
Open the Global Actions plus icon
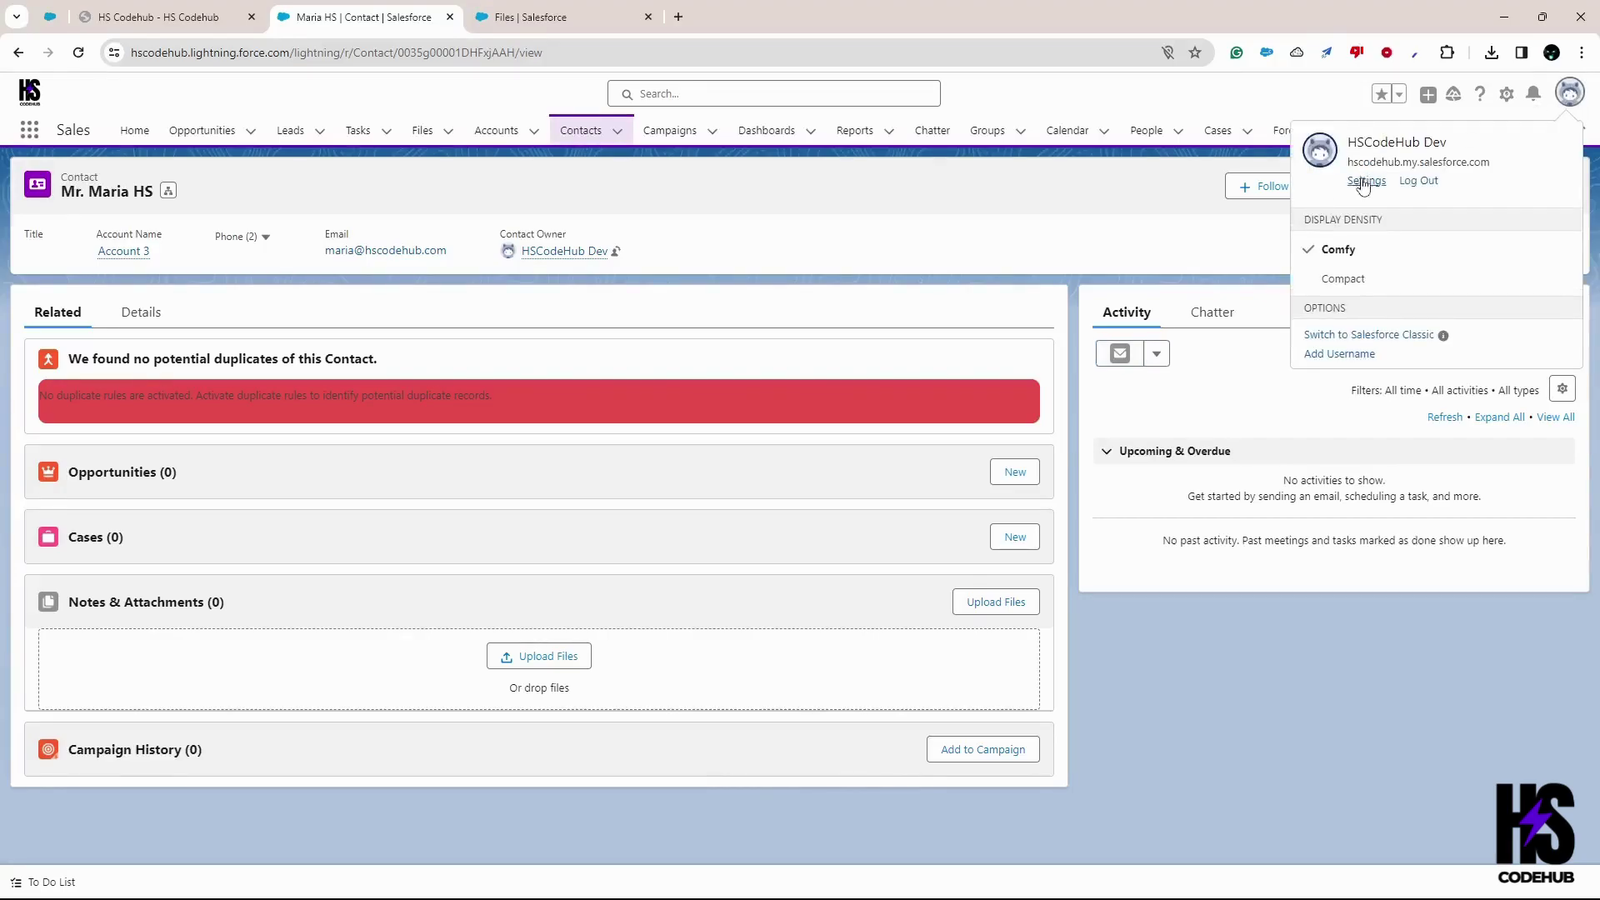coord(1428,94)
